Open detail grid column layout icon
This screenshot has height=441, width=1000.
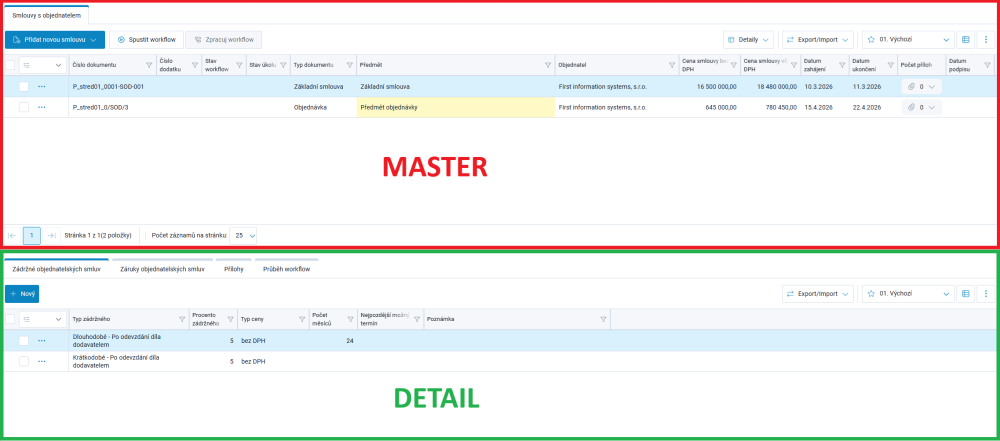pyautogui.click(x=966, y=294)
